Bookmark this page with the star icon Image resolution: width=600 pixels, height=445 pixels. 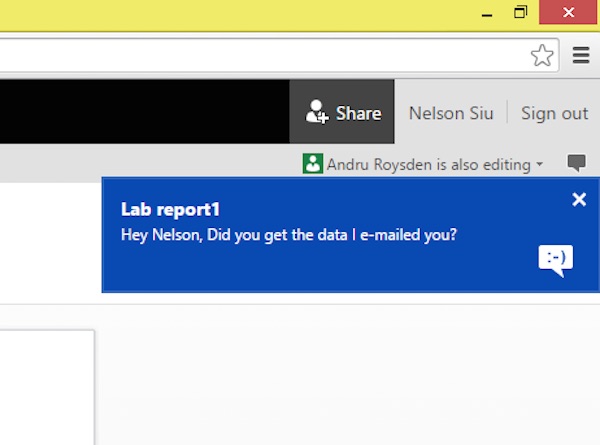(x=542, y=55)
